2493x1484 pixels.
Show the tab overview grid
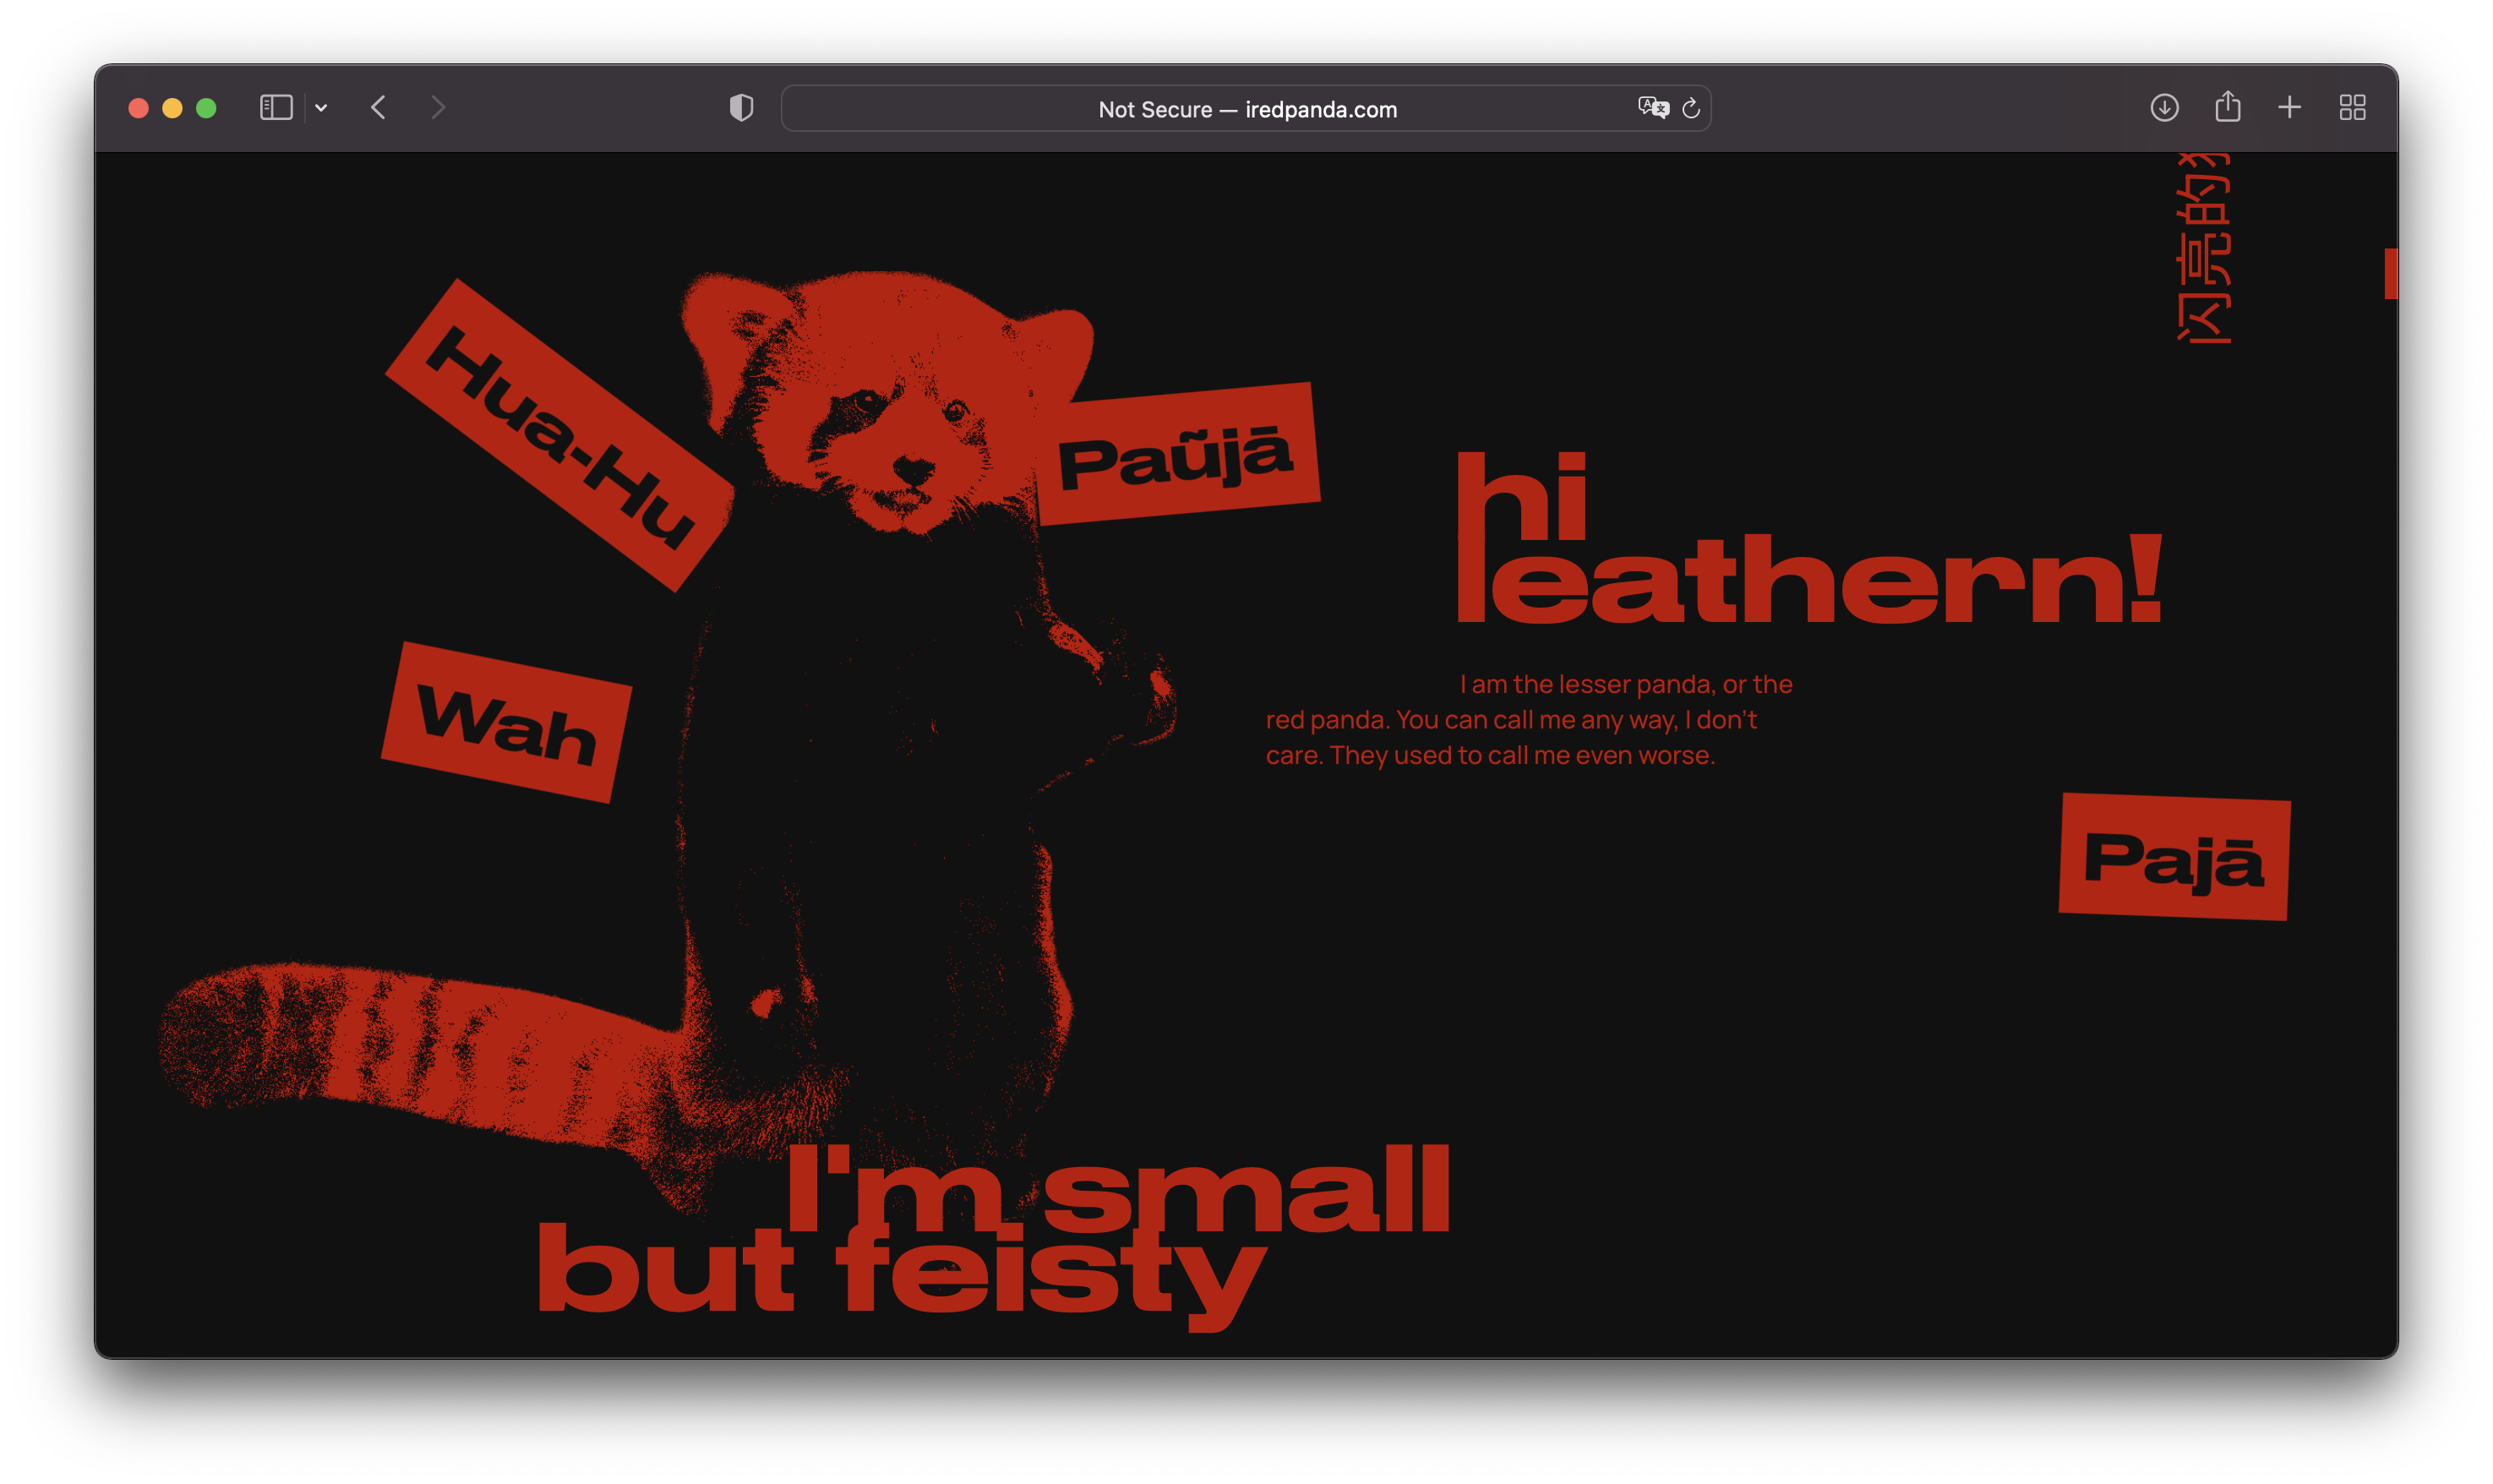(x=2352, y=108)
